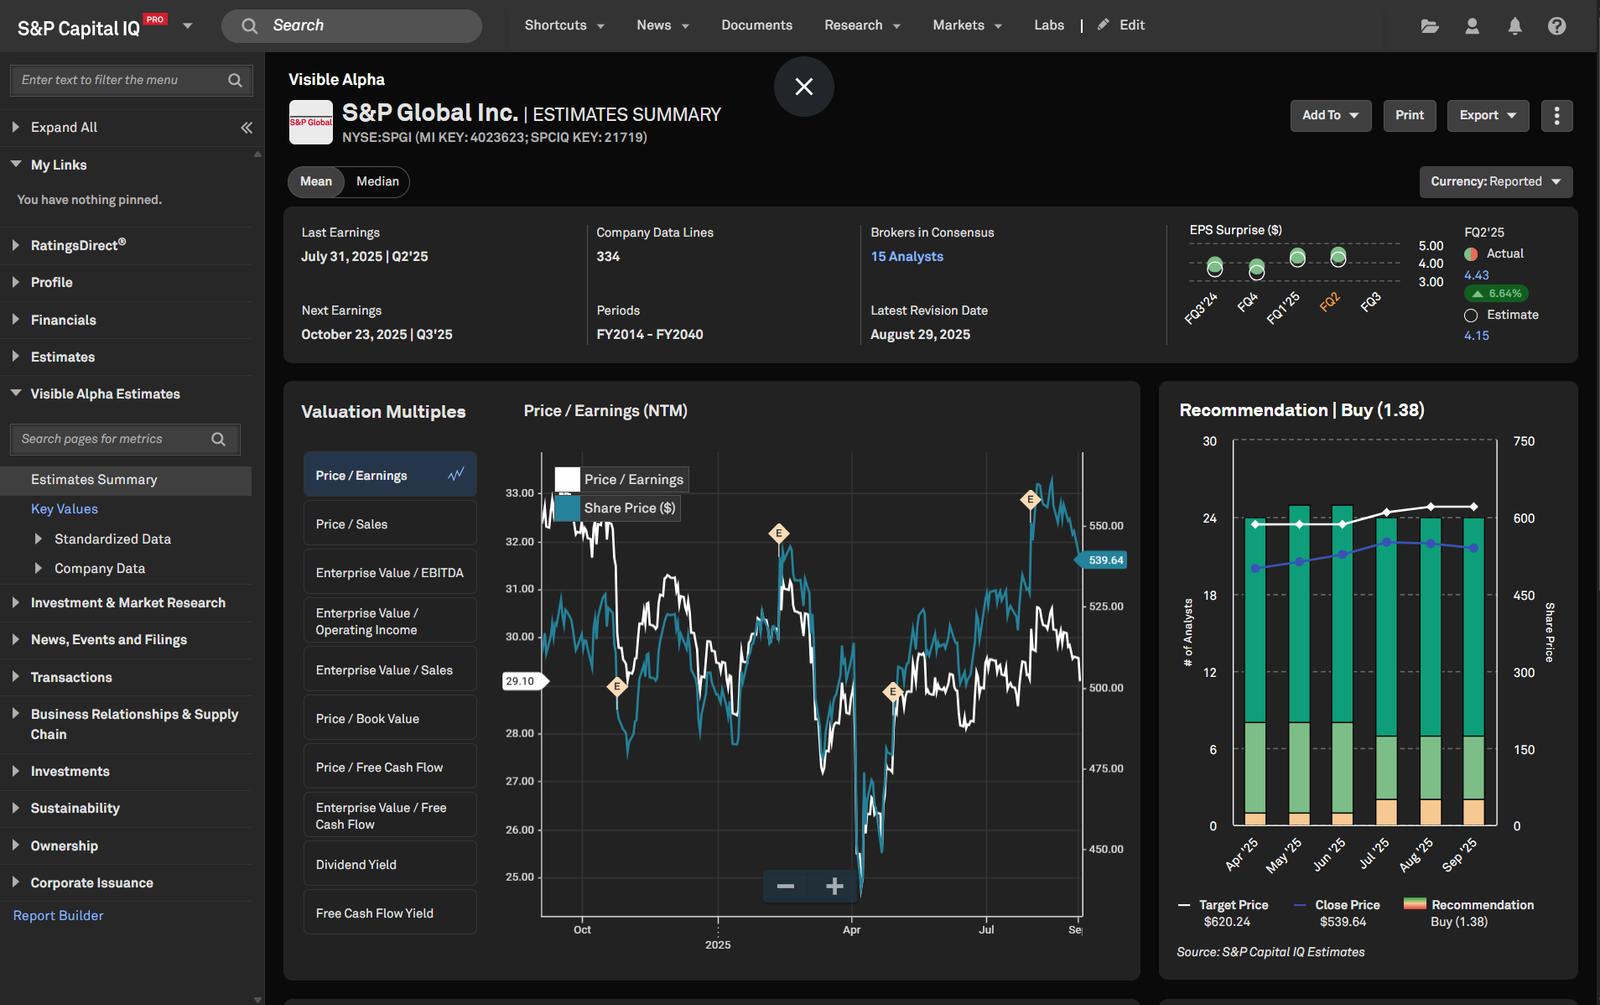Open the Report Builder link
This screenshot has width=1600, height=1005.
pyautogui.click(x=58, y=916)
